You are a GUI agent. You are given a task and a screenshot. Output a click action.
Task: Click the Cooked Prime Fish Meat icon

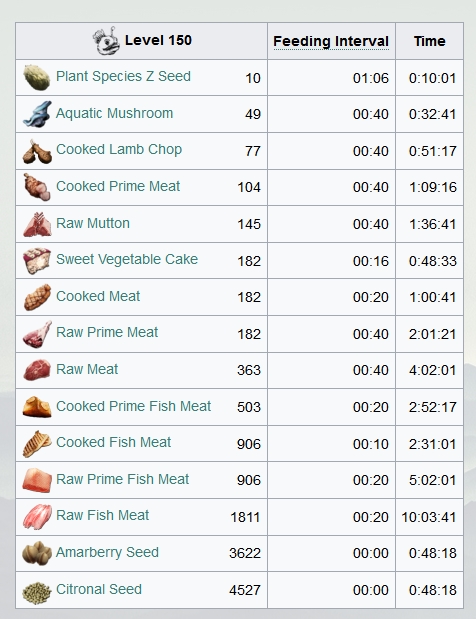tap(37, 407)
